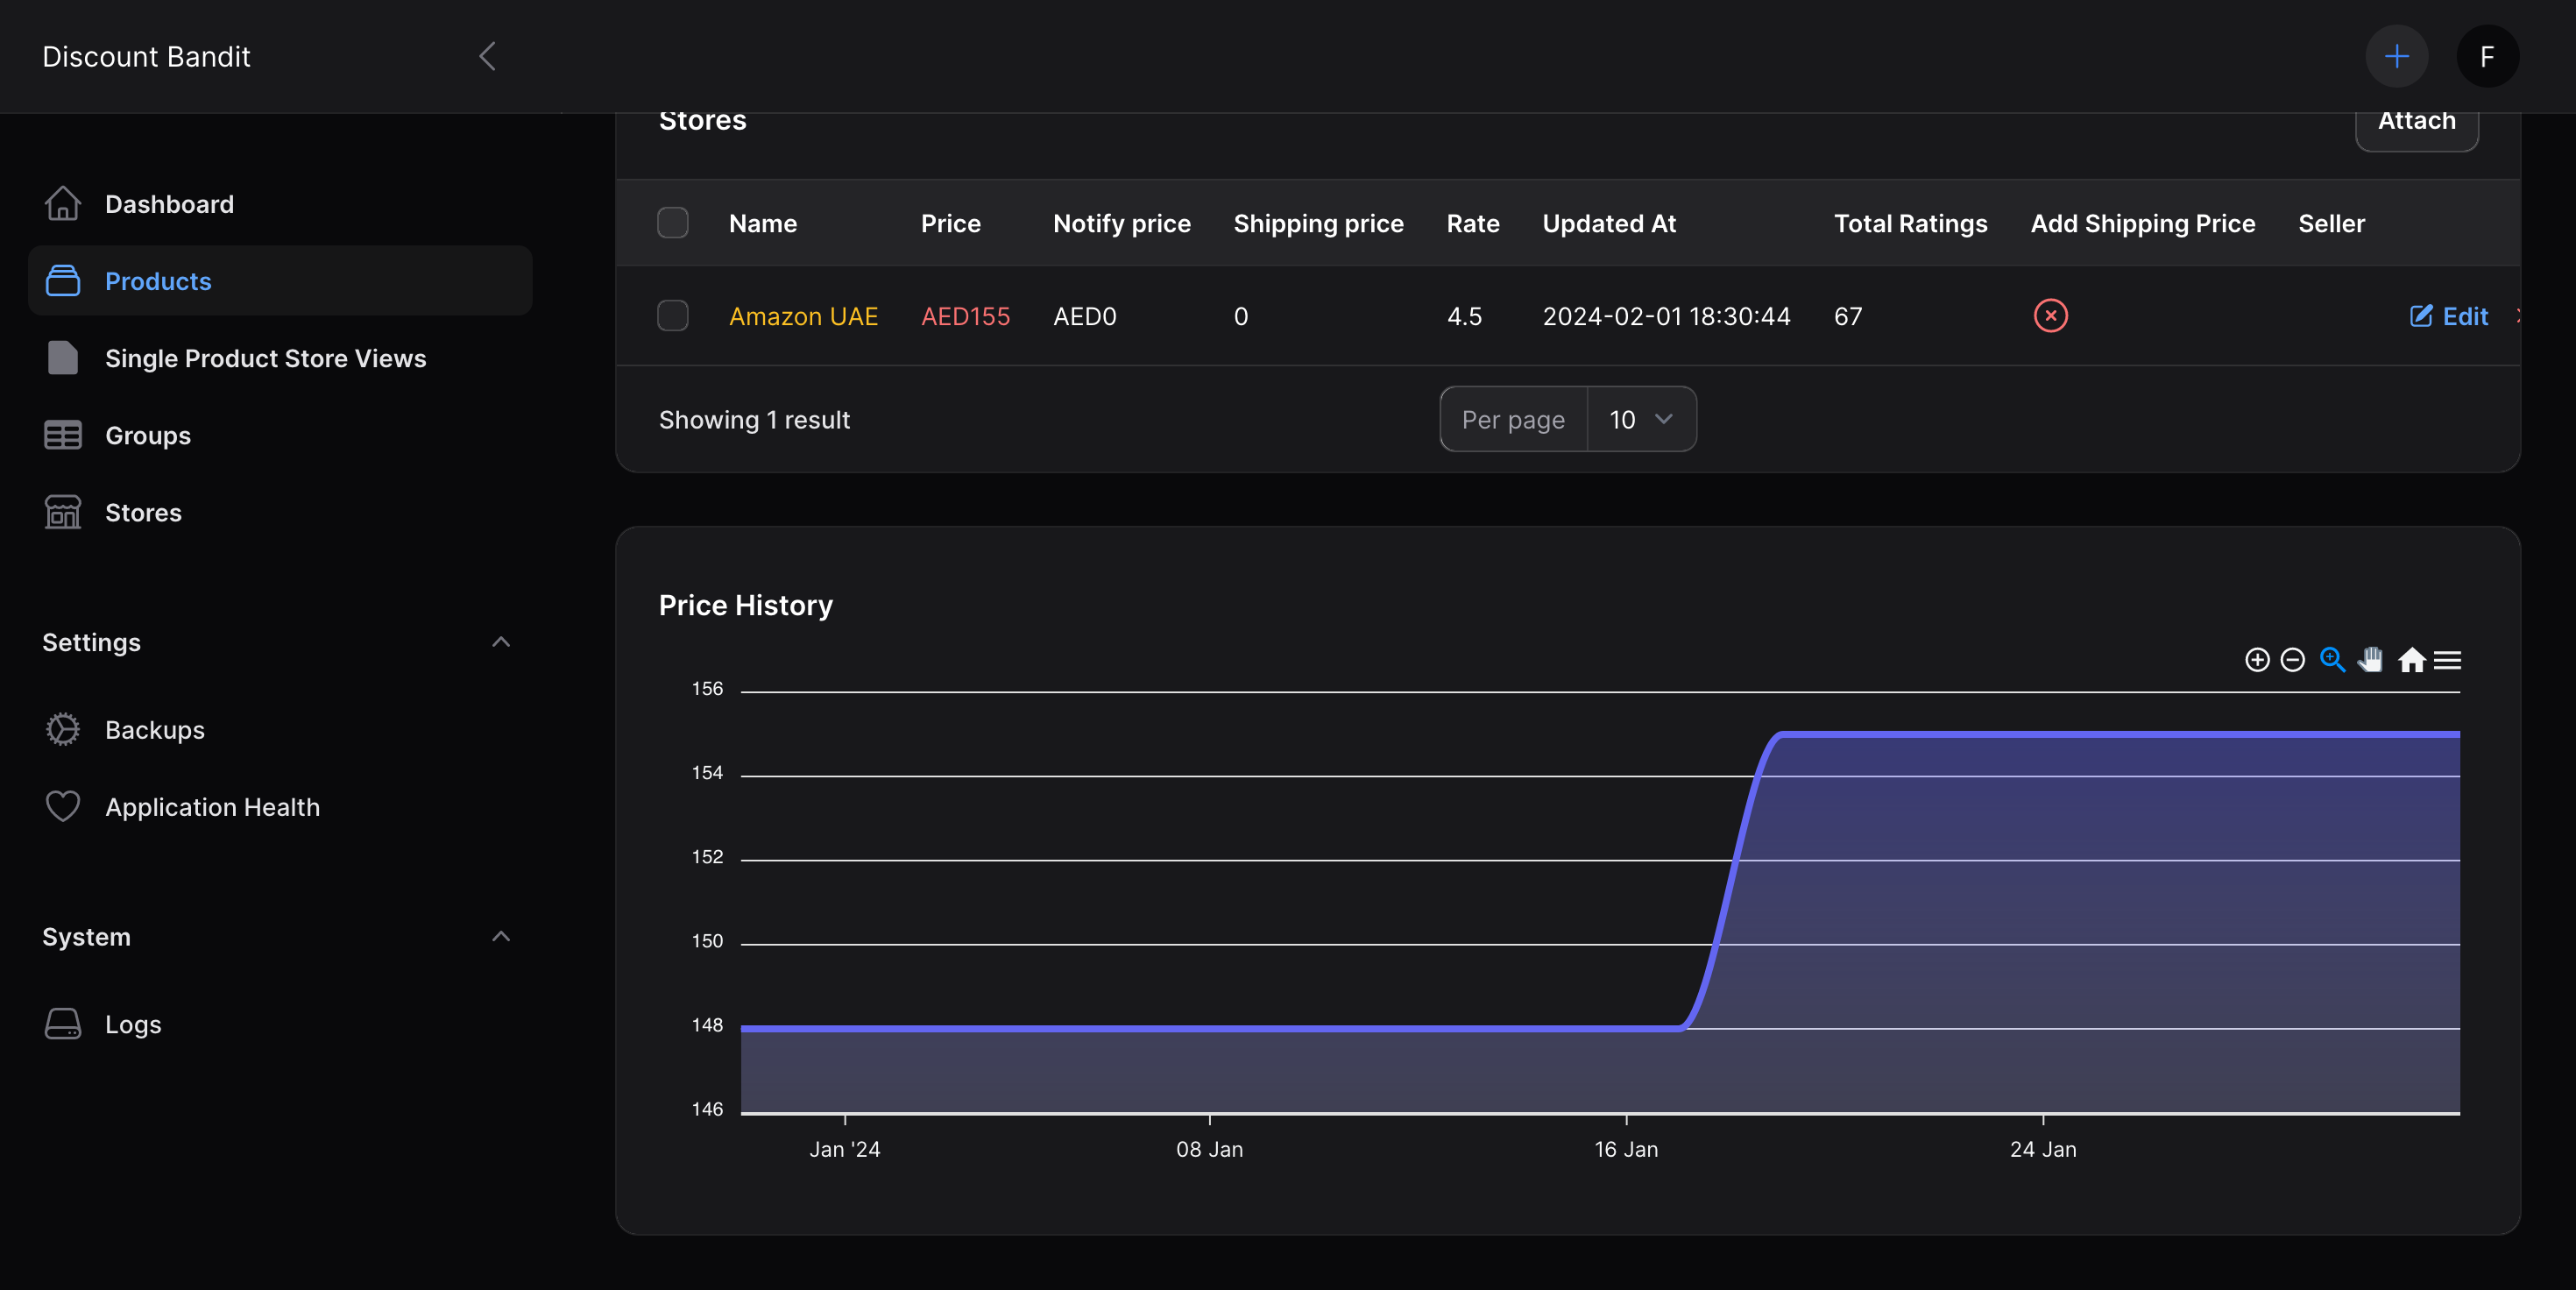Click the Price History heading
Screen dimensions: 2576x1290
[x=745, y=604]
